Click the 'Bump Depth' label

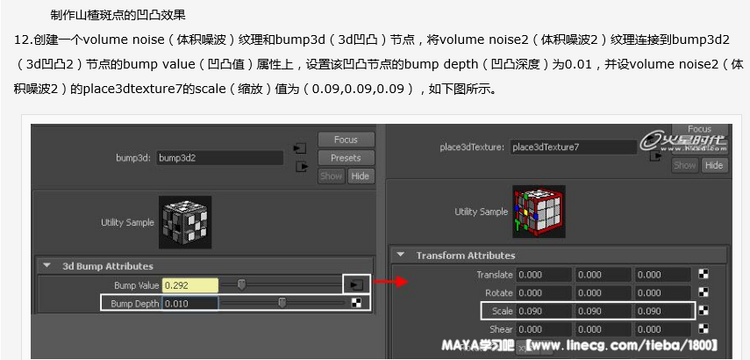coord(135,303)
